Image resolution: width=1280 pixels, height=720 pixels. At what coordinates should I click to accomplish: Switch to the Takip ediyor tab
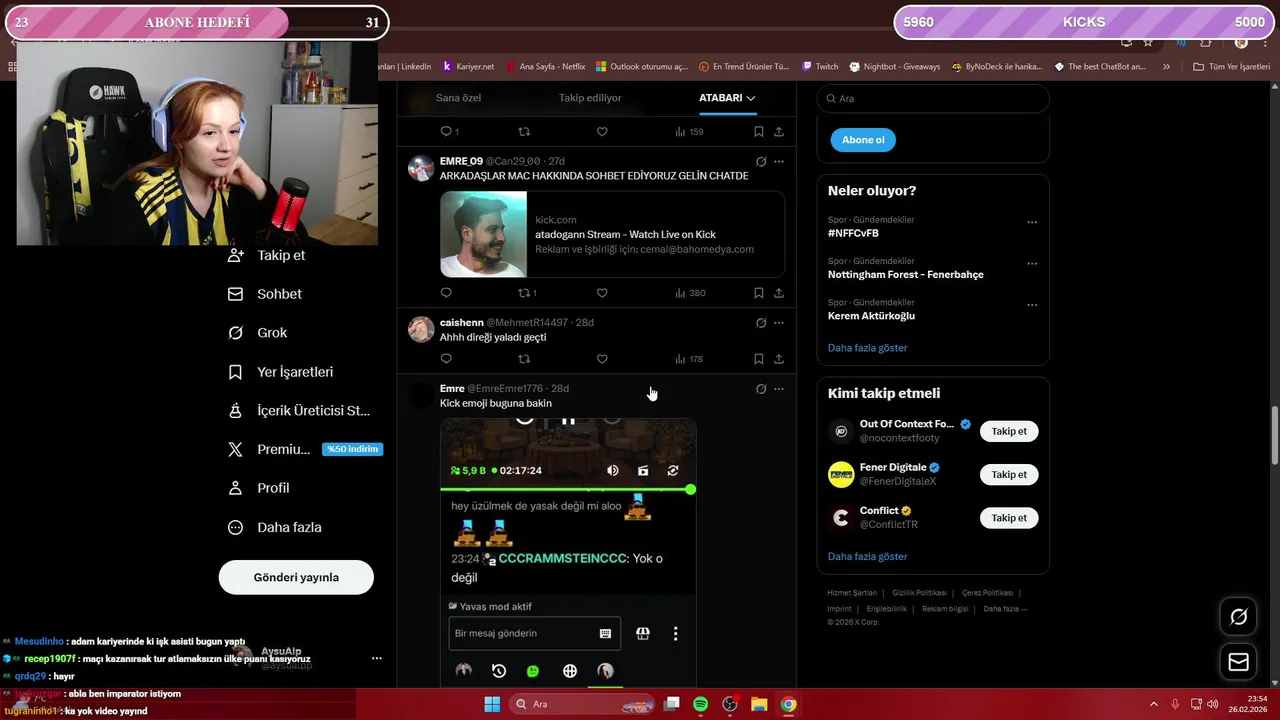tap(590, 98)
